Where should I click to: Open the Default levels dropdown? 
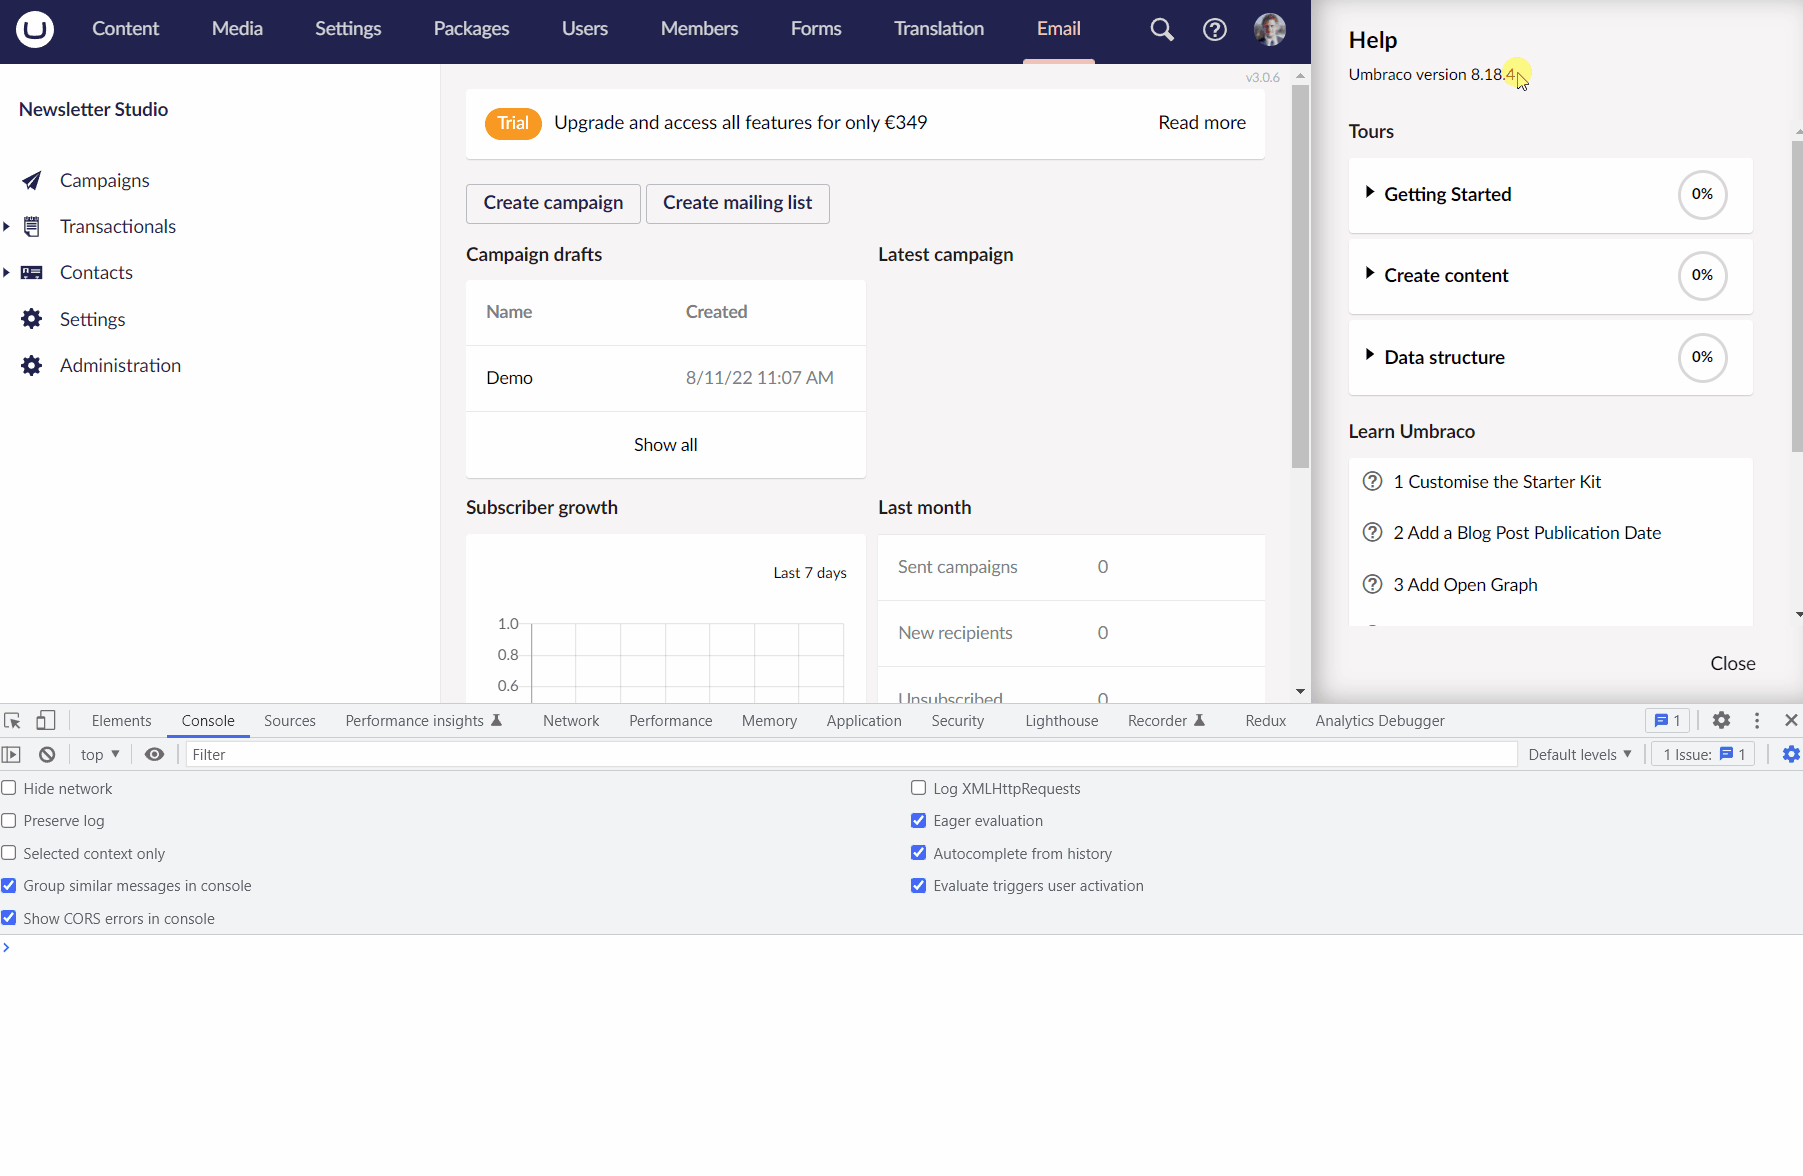[x=1580, y=755]
